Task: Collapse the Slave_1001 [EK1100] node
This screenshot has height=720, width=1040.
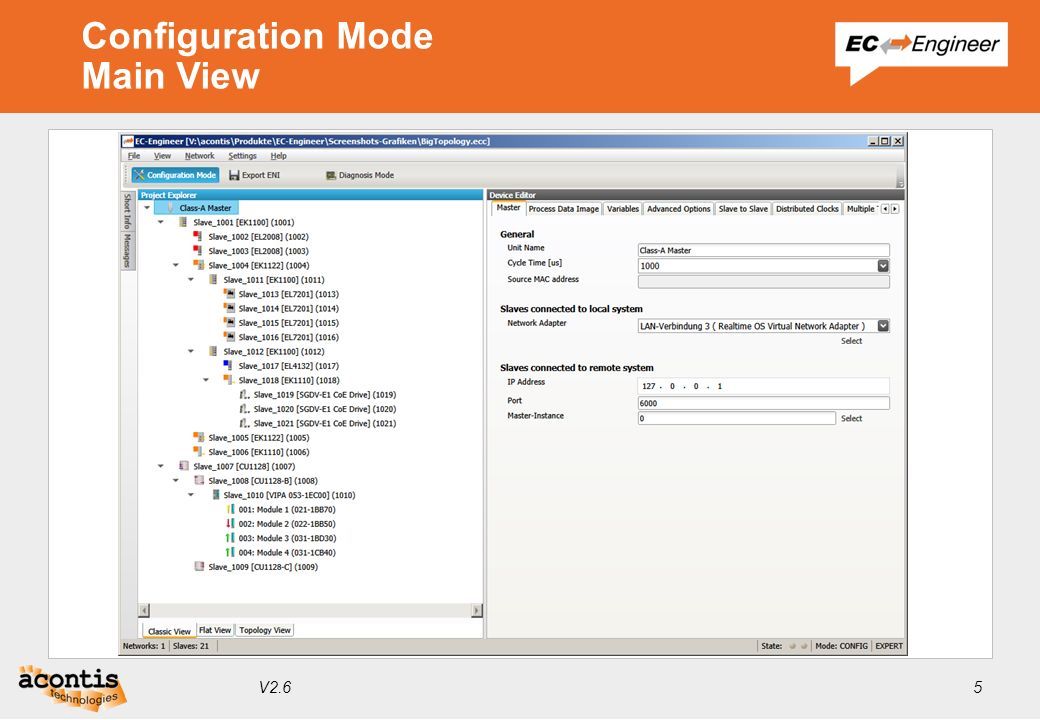Action: point(161,223)
